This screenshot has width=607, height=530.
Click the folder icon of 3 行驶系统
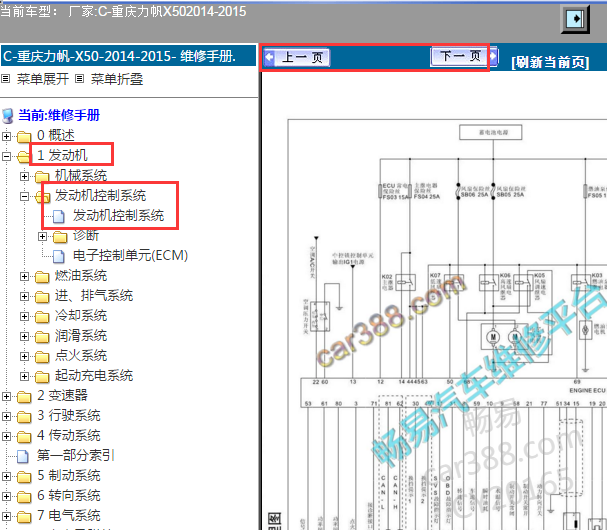[x=24, y=417]
